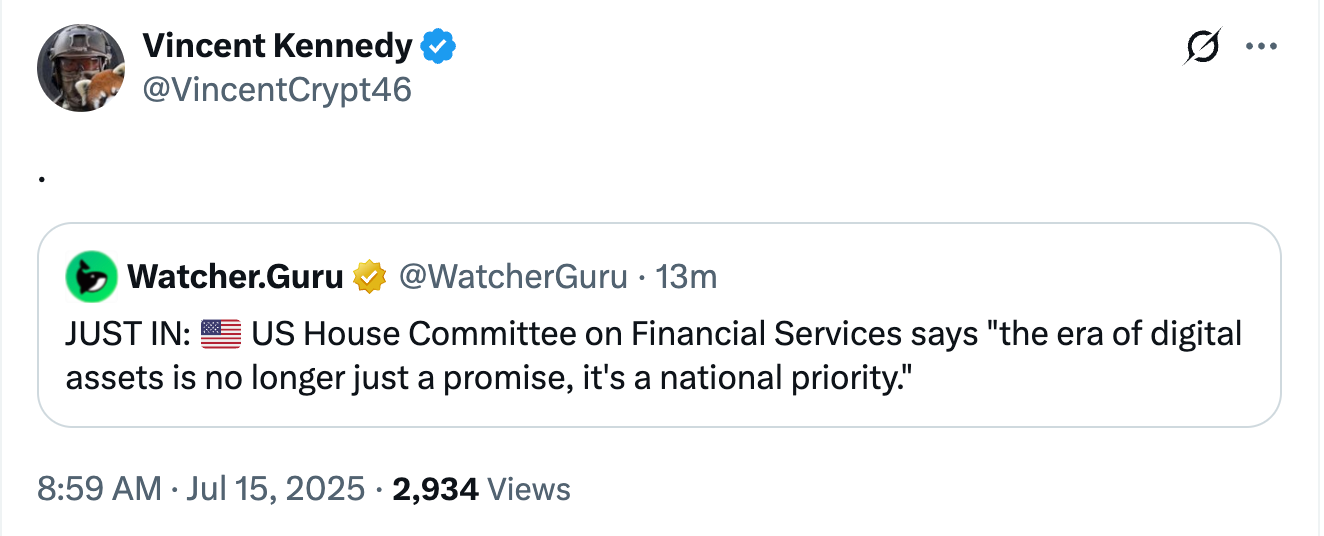Open the green Watcher.Guru avatar icon
Screen dimensions: 1324x536
pyautogui.click(x=91, y=276)
